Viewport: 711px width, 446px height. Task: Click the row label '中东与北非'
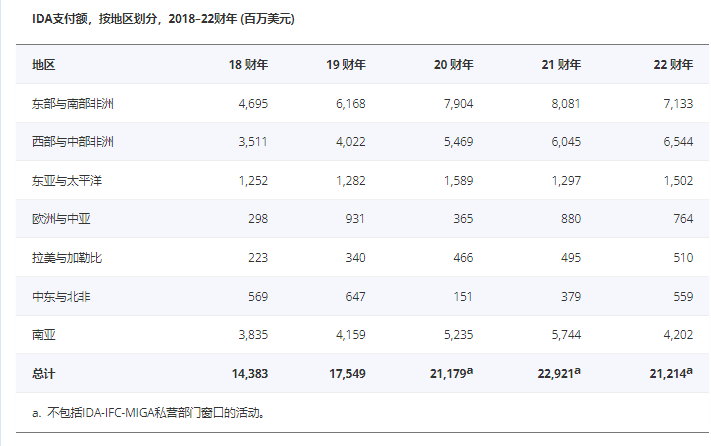[x=61, y=297]
